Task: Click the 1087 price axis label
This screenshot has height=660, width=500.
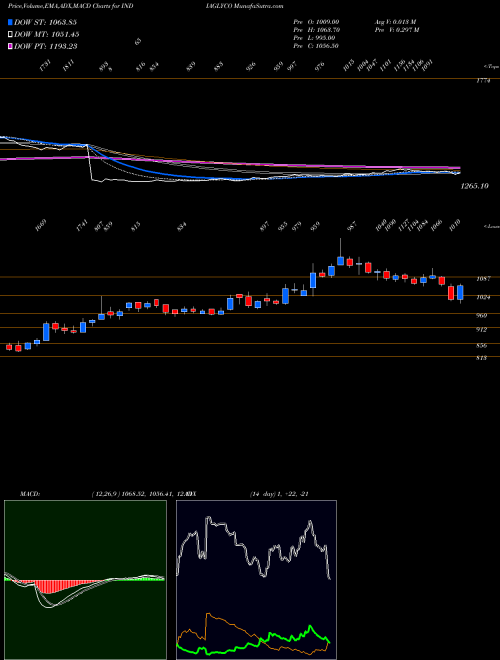Action: coord(484,279)
